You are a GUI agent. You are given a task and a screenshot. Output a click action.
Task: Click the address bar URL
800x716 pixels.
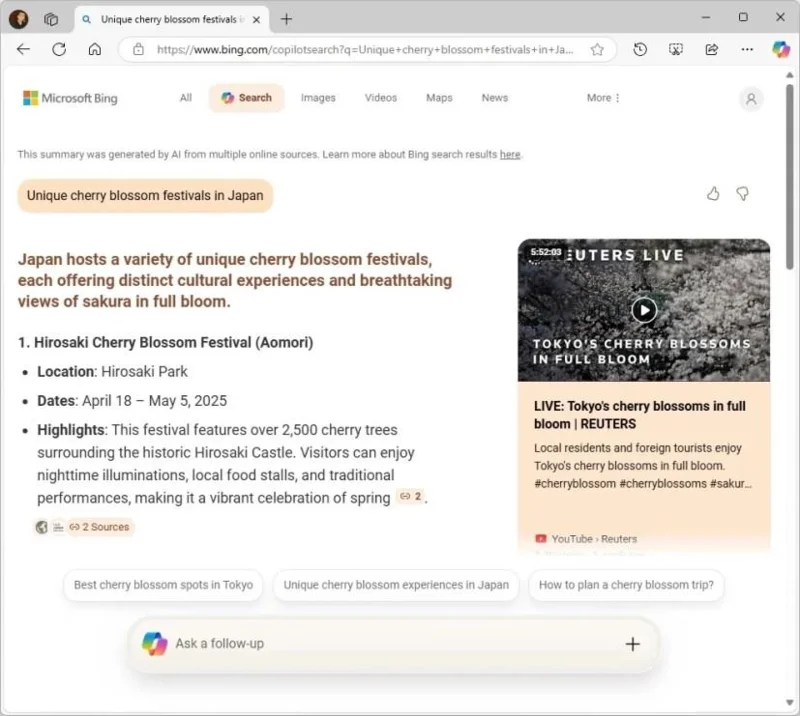pos(365,50)
